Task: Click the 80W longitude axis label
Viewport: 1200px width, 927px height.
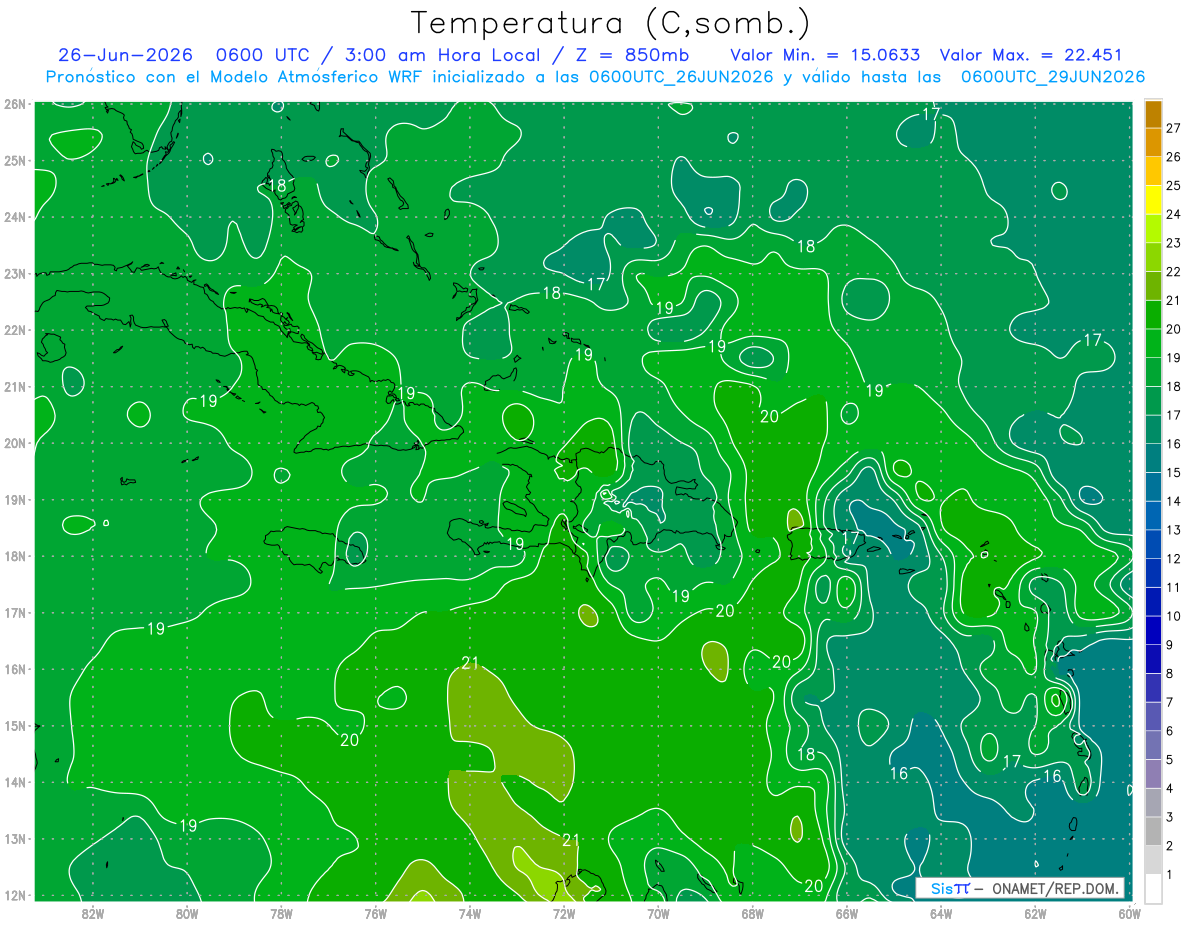Action: (x=187, y=912)
